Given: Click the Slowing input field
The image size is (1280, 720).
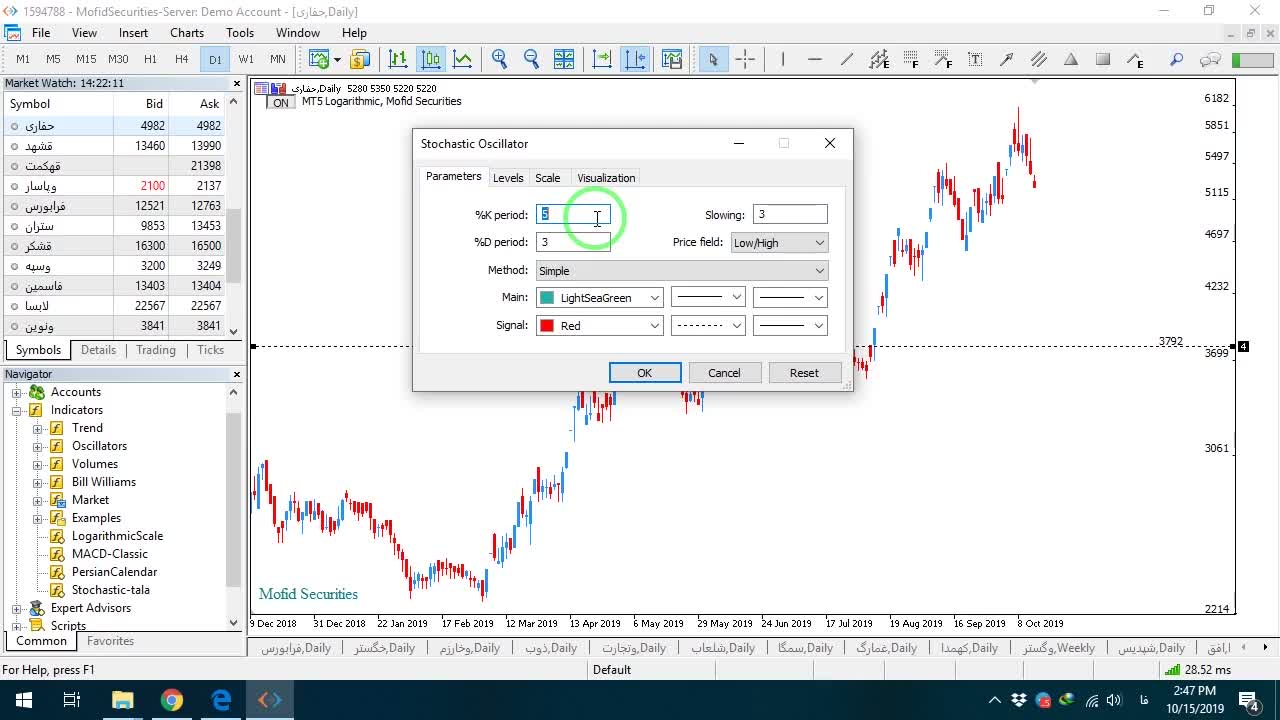Looking at the screenshot, I should pos(790,214).
